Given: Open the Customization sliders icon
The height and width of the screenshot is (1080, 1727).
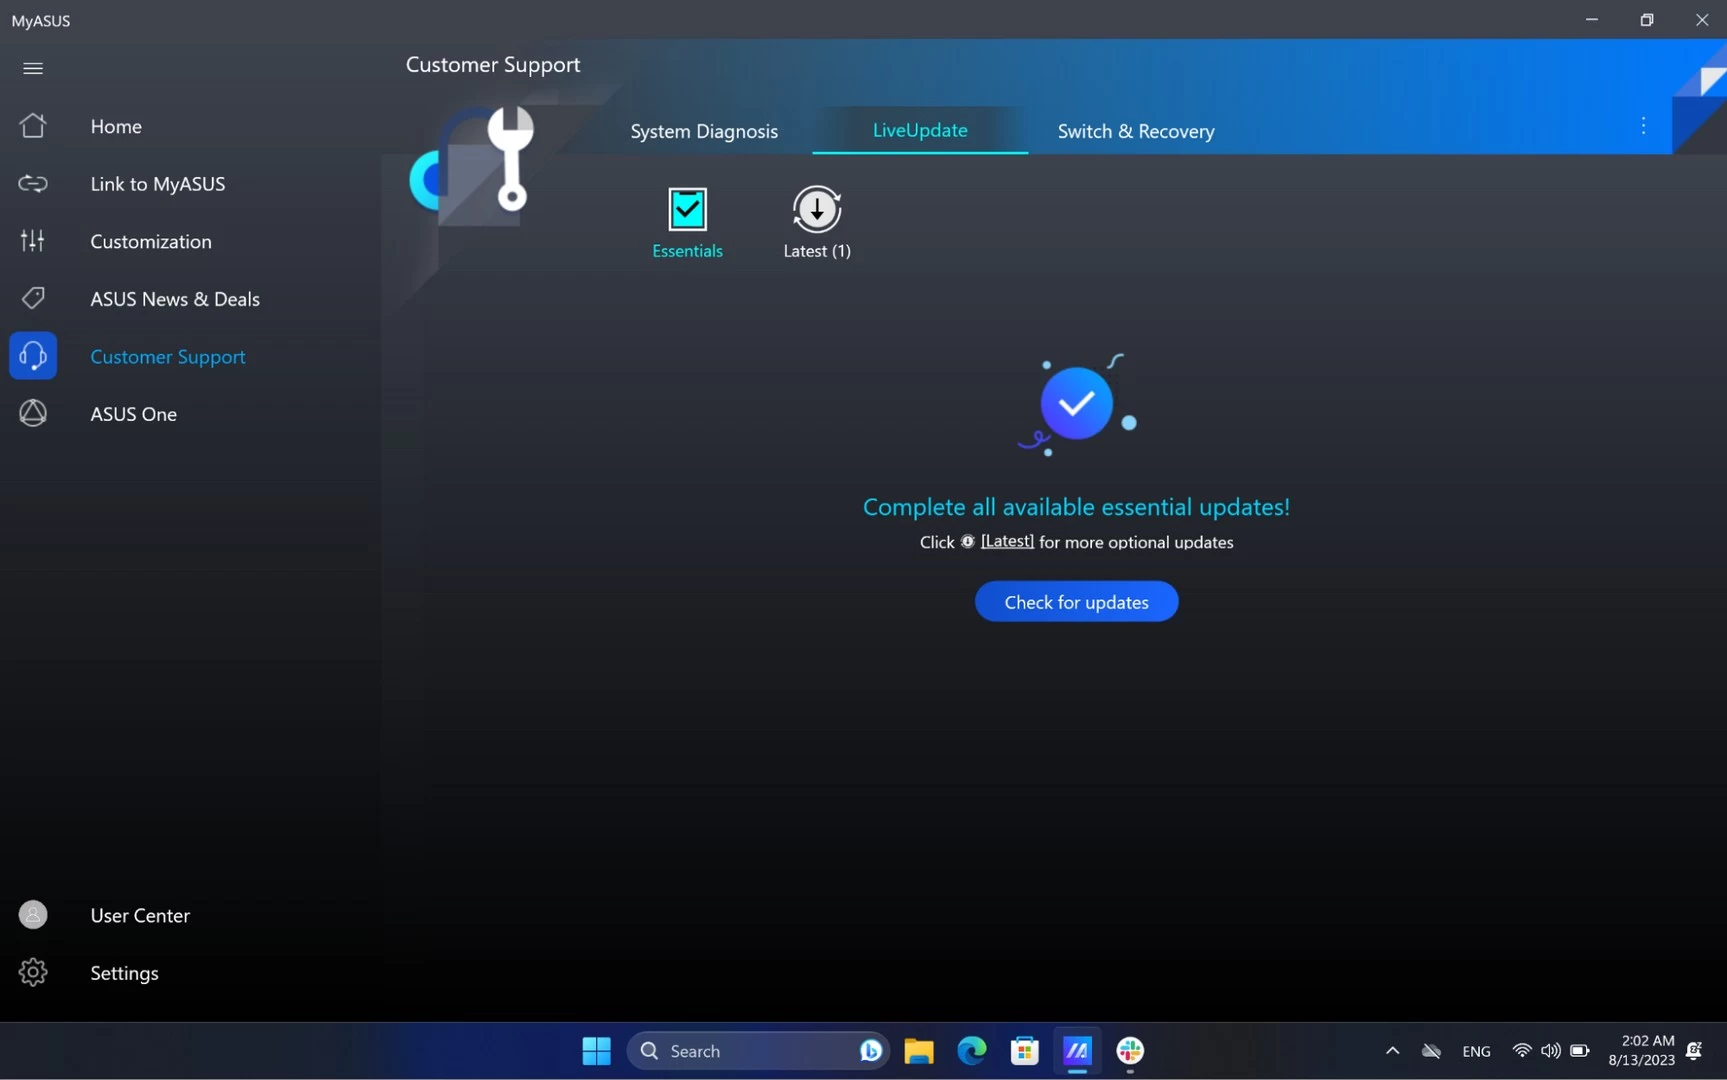Looking at the screenshot, I should (x=33, y=240).
